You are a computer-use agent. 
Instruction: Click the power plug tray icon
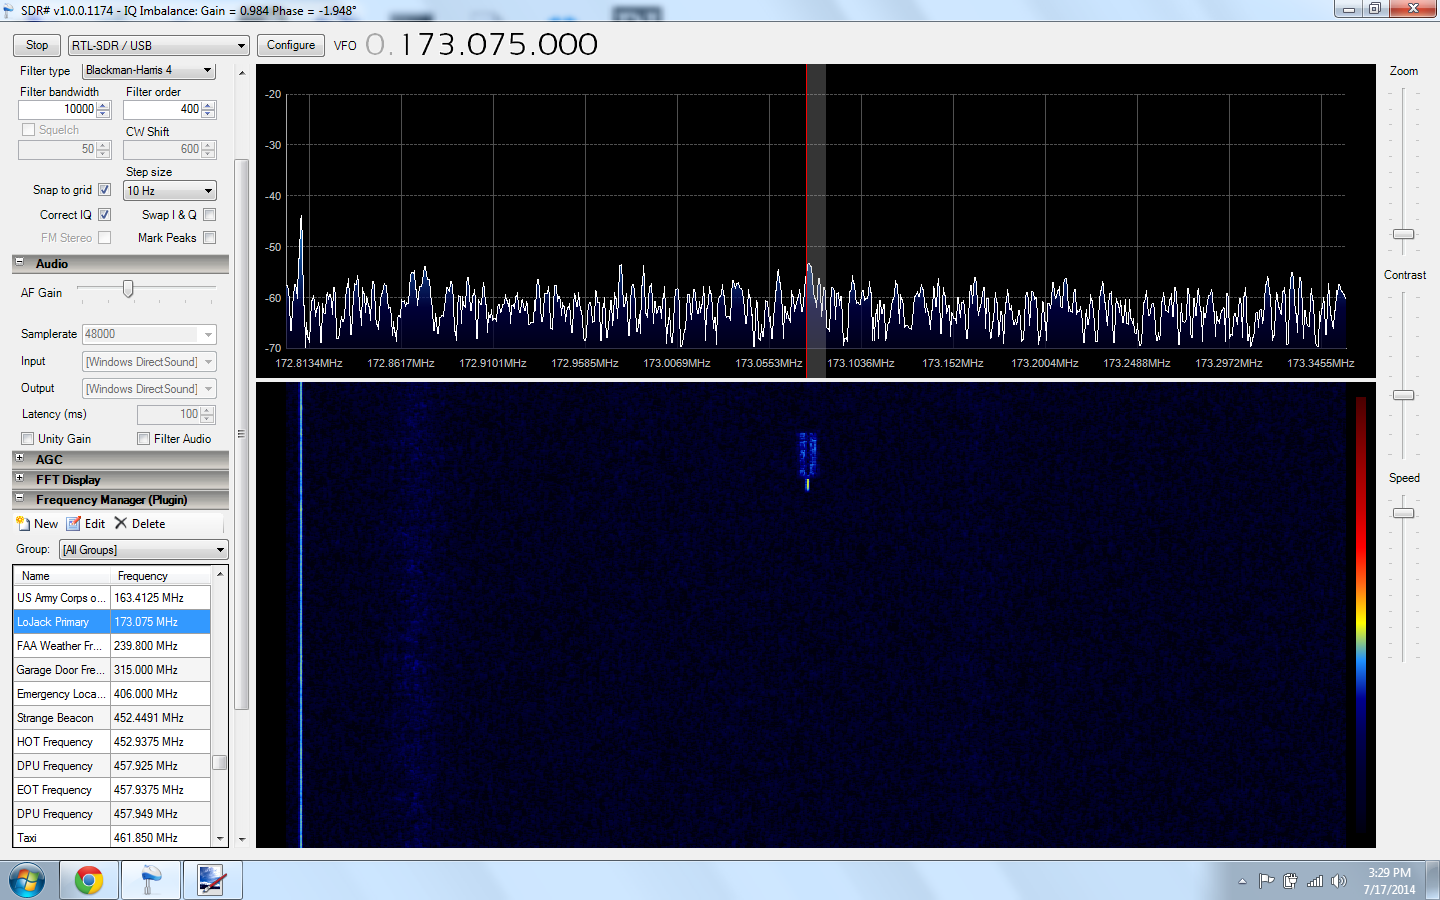pyautogui.click(x=1290, y=881)
